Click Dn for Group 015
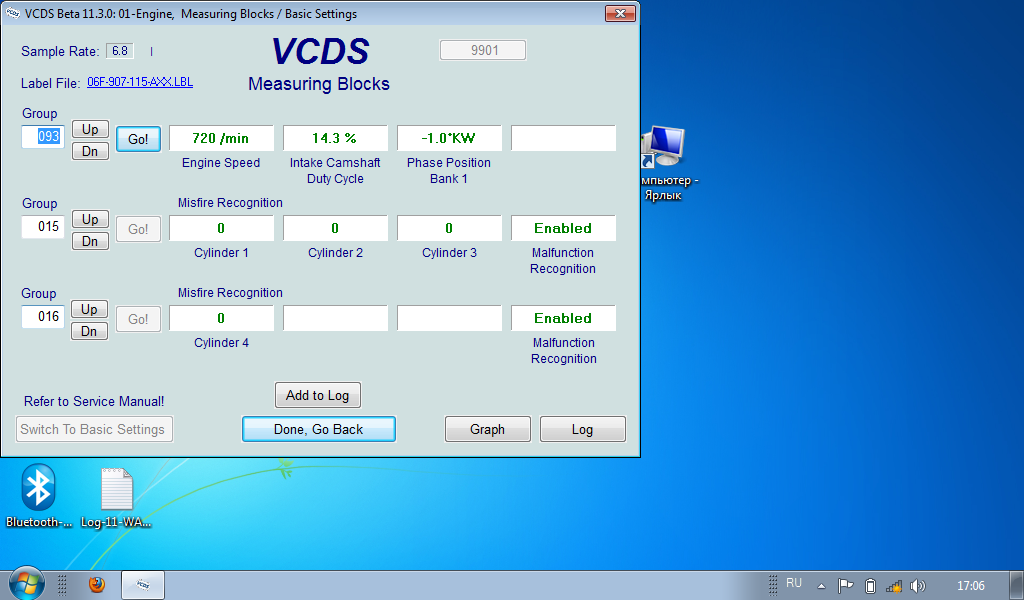The height and width of the screenshot is (600, 1024). pos(90,242)
